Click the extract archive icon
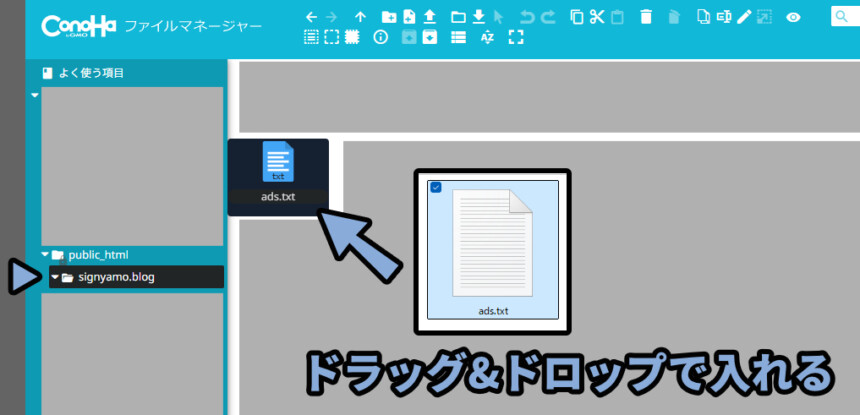860x415 pixels. pos(409,37)
